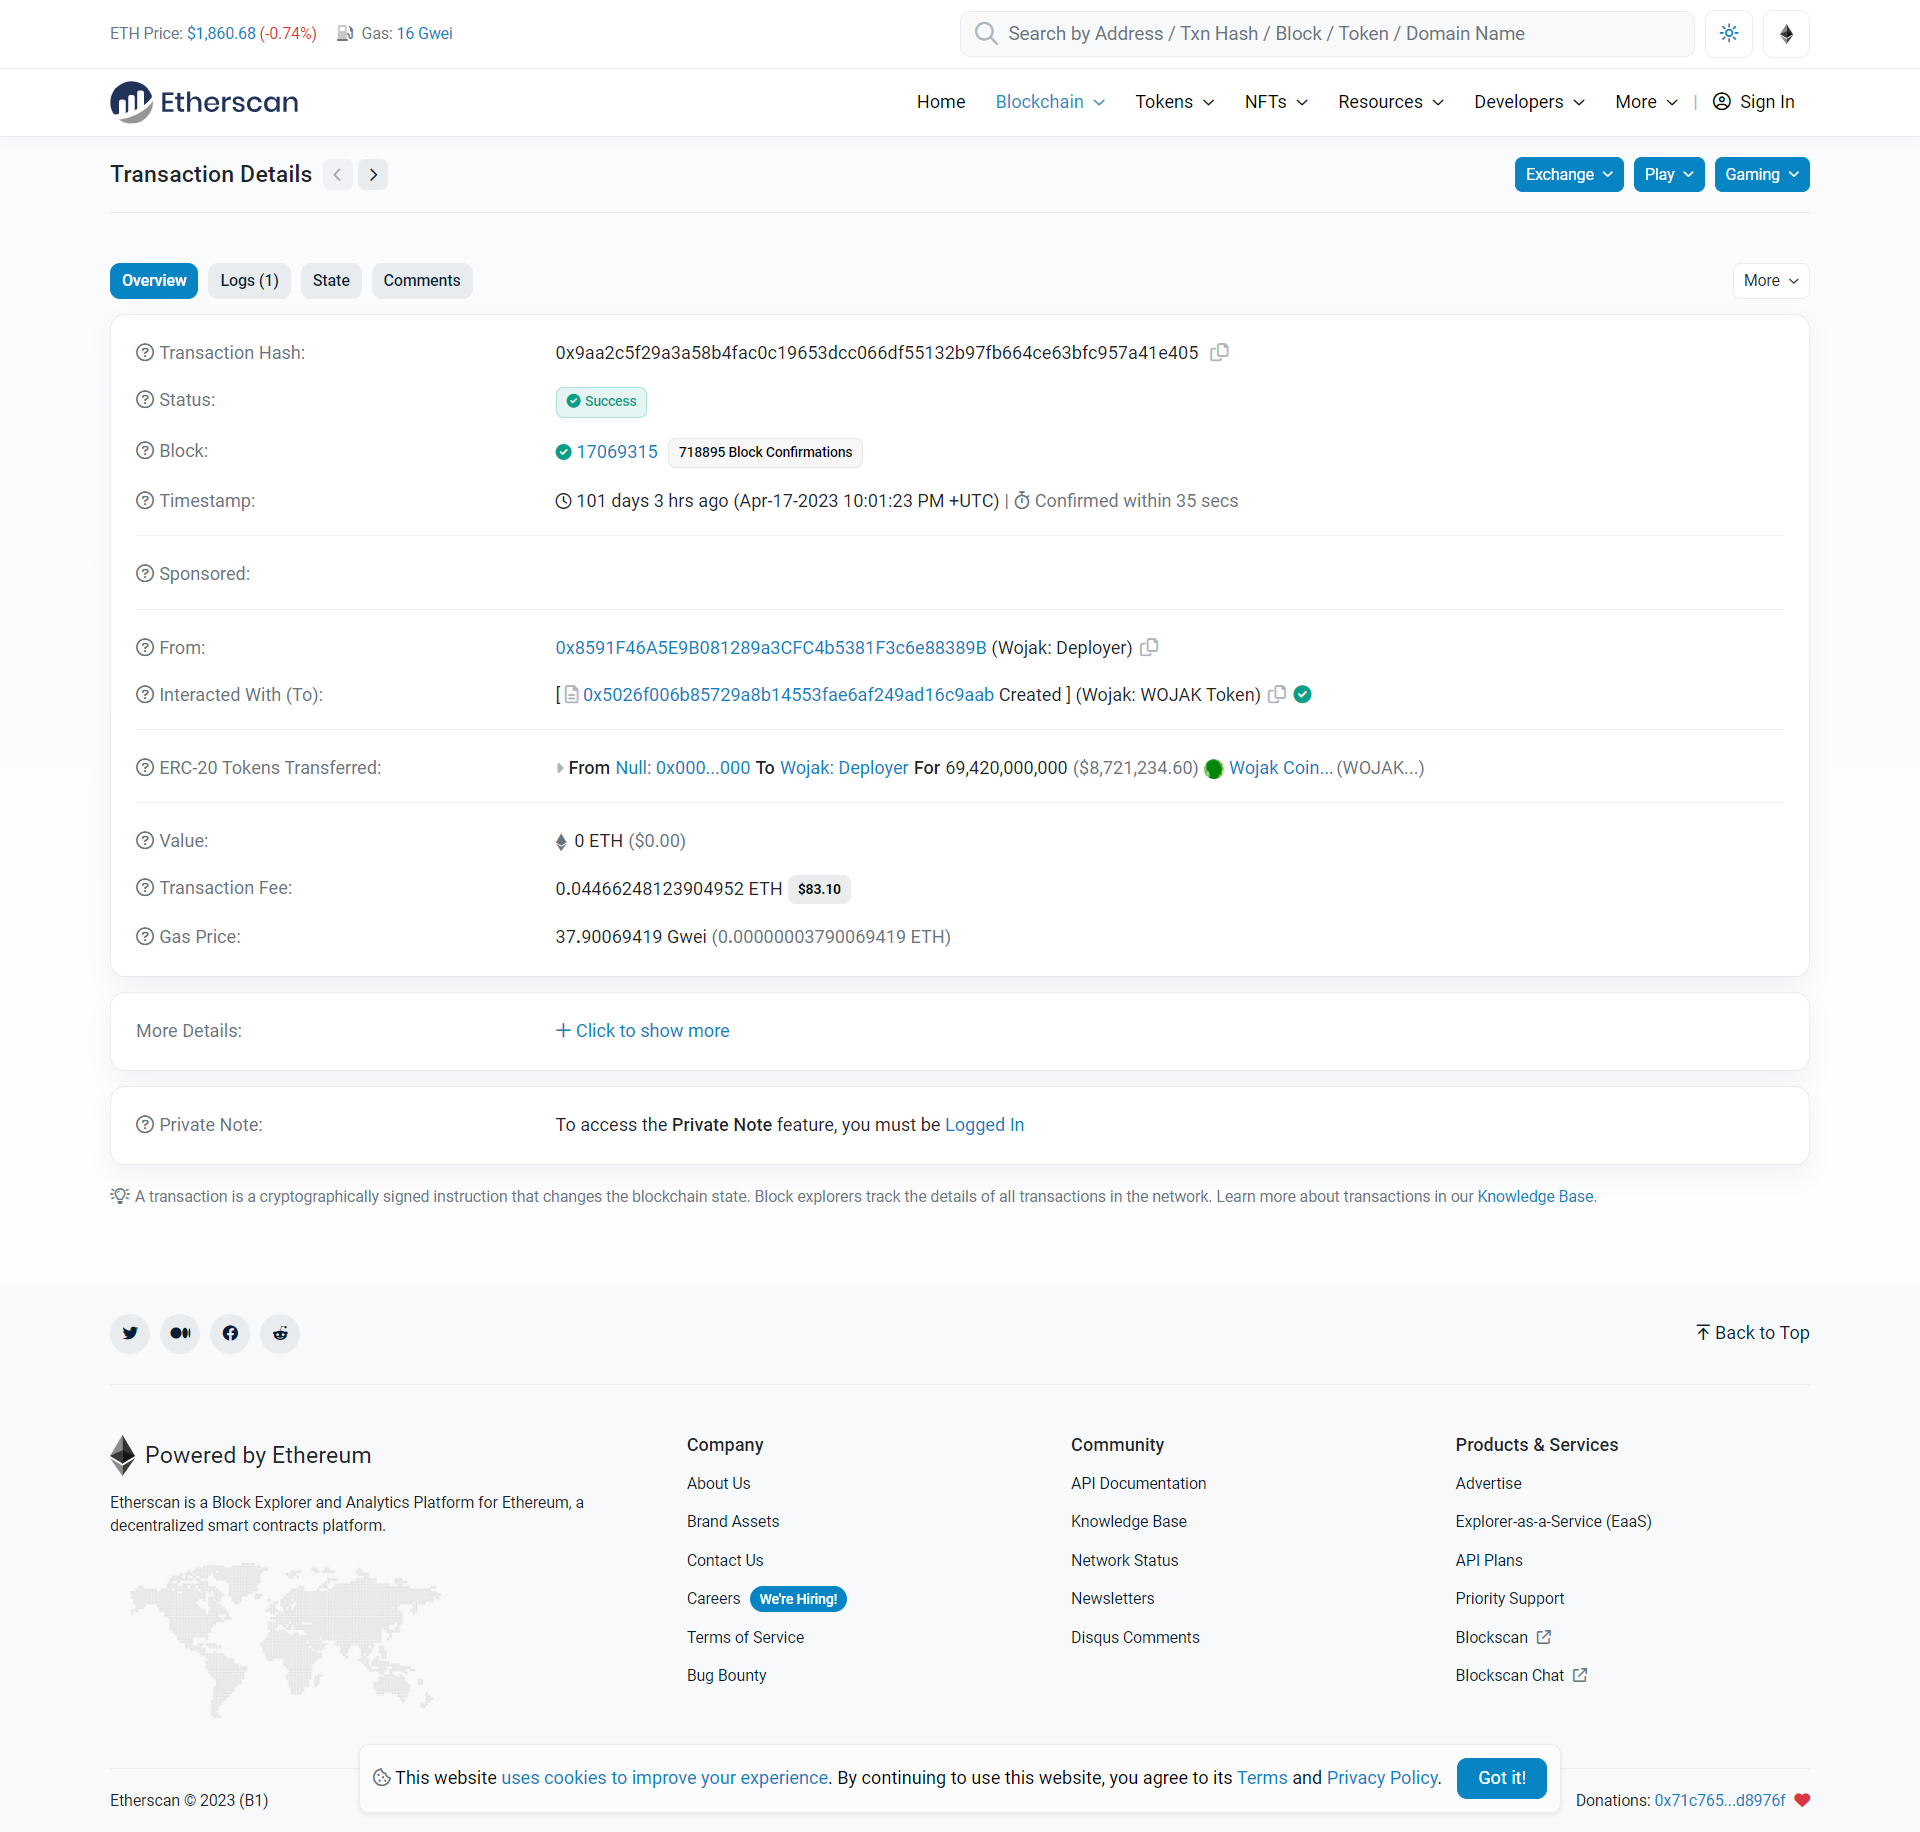Screen dimensions: 1920x1832
Task: Open the Reddit icon in footer
Action: [280, 1333]
